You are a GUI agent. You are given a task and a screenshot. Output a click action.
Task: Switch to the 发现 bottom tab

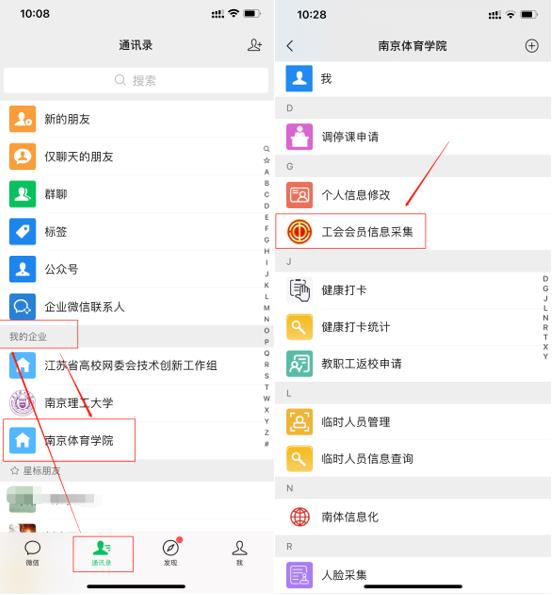[x=171, y=553]
